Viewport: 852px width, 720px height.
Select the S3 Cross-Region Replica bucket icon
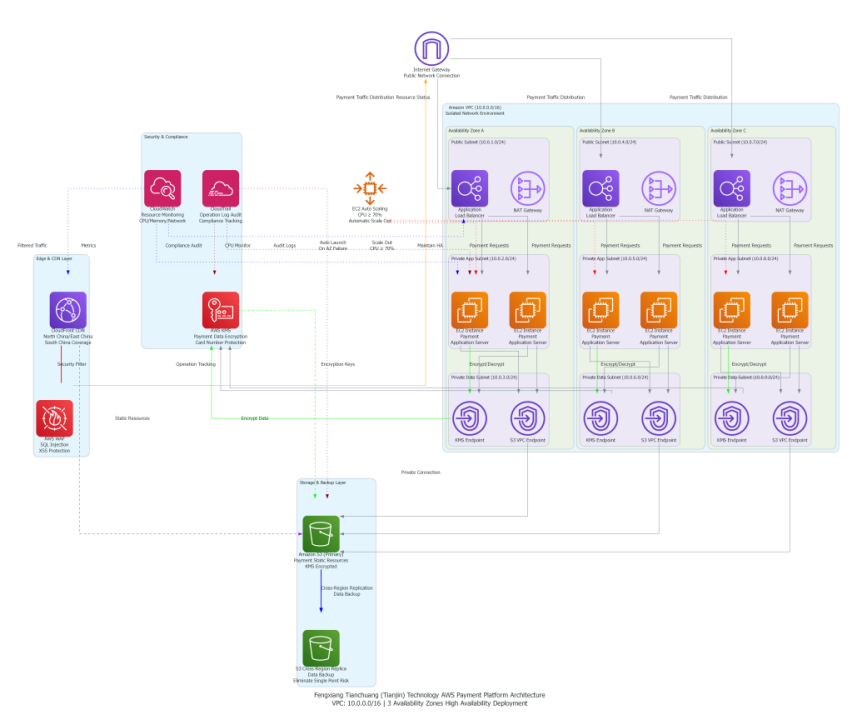click(321, 647)
